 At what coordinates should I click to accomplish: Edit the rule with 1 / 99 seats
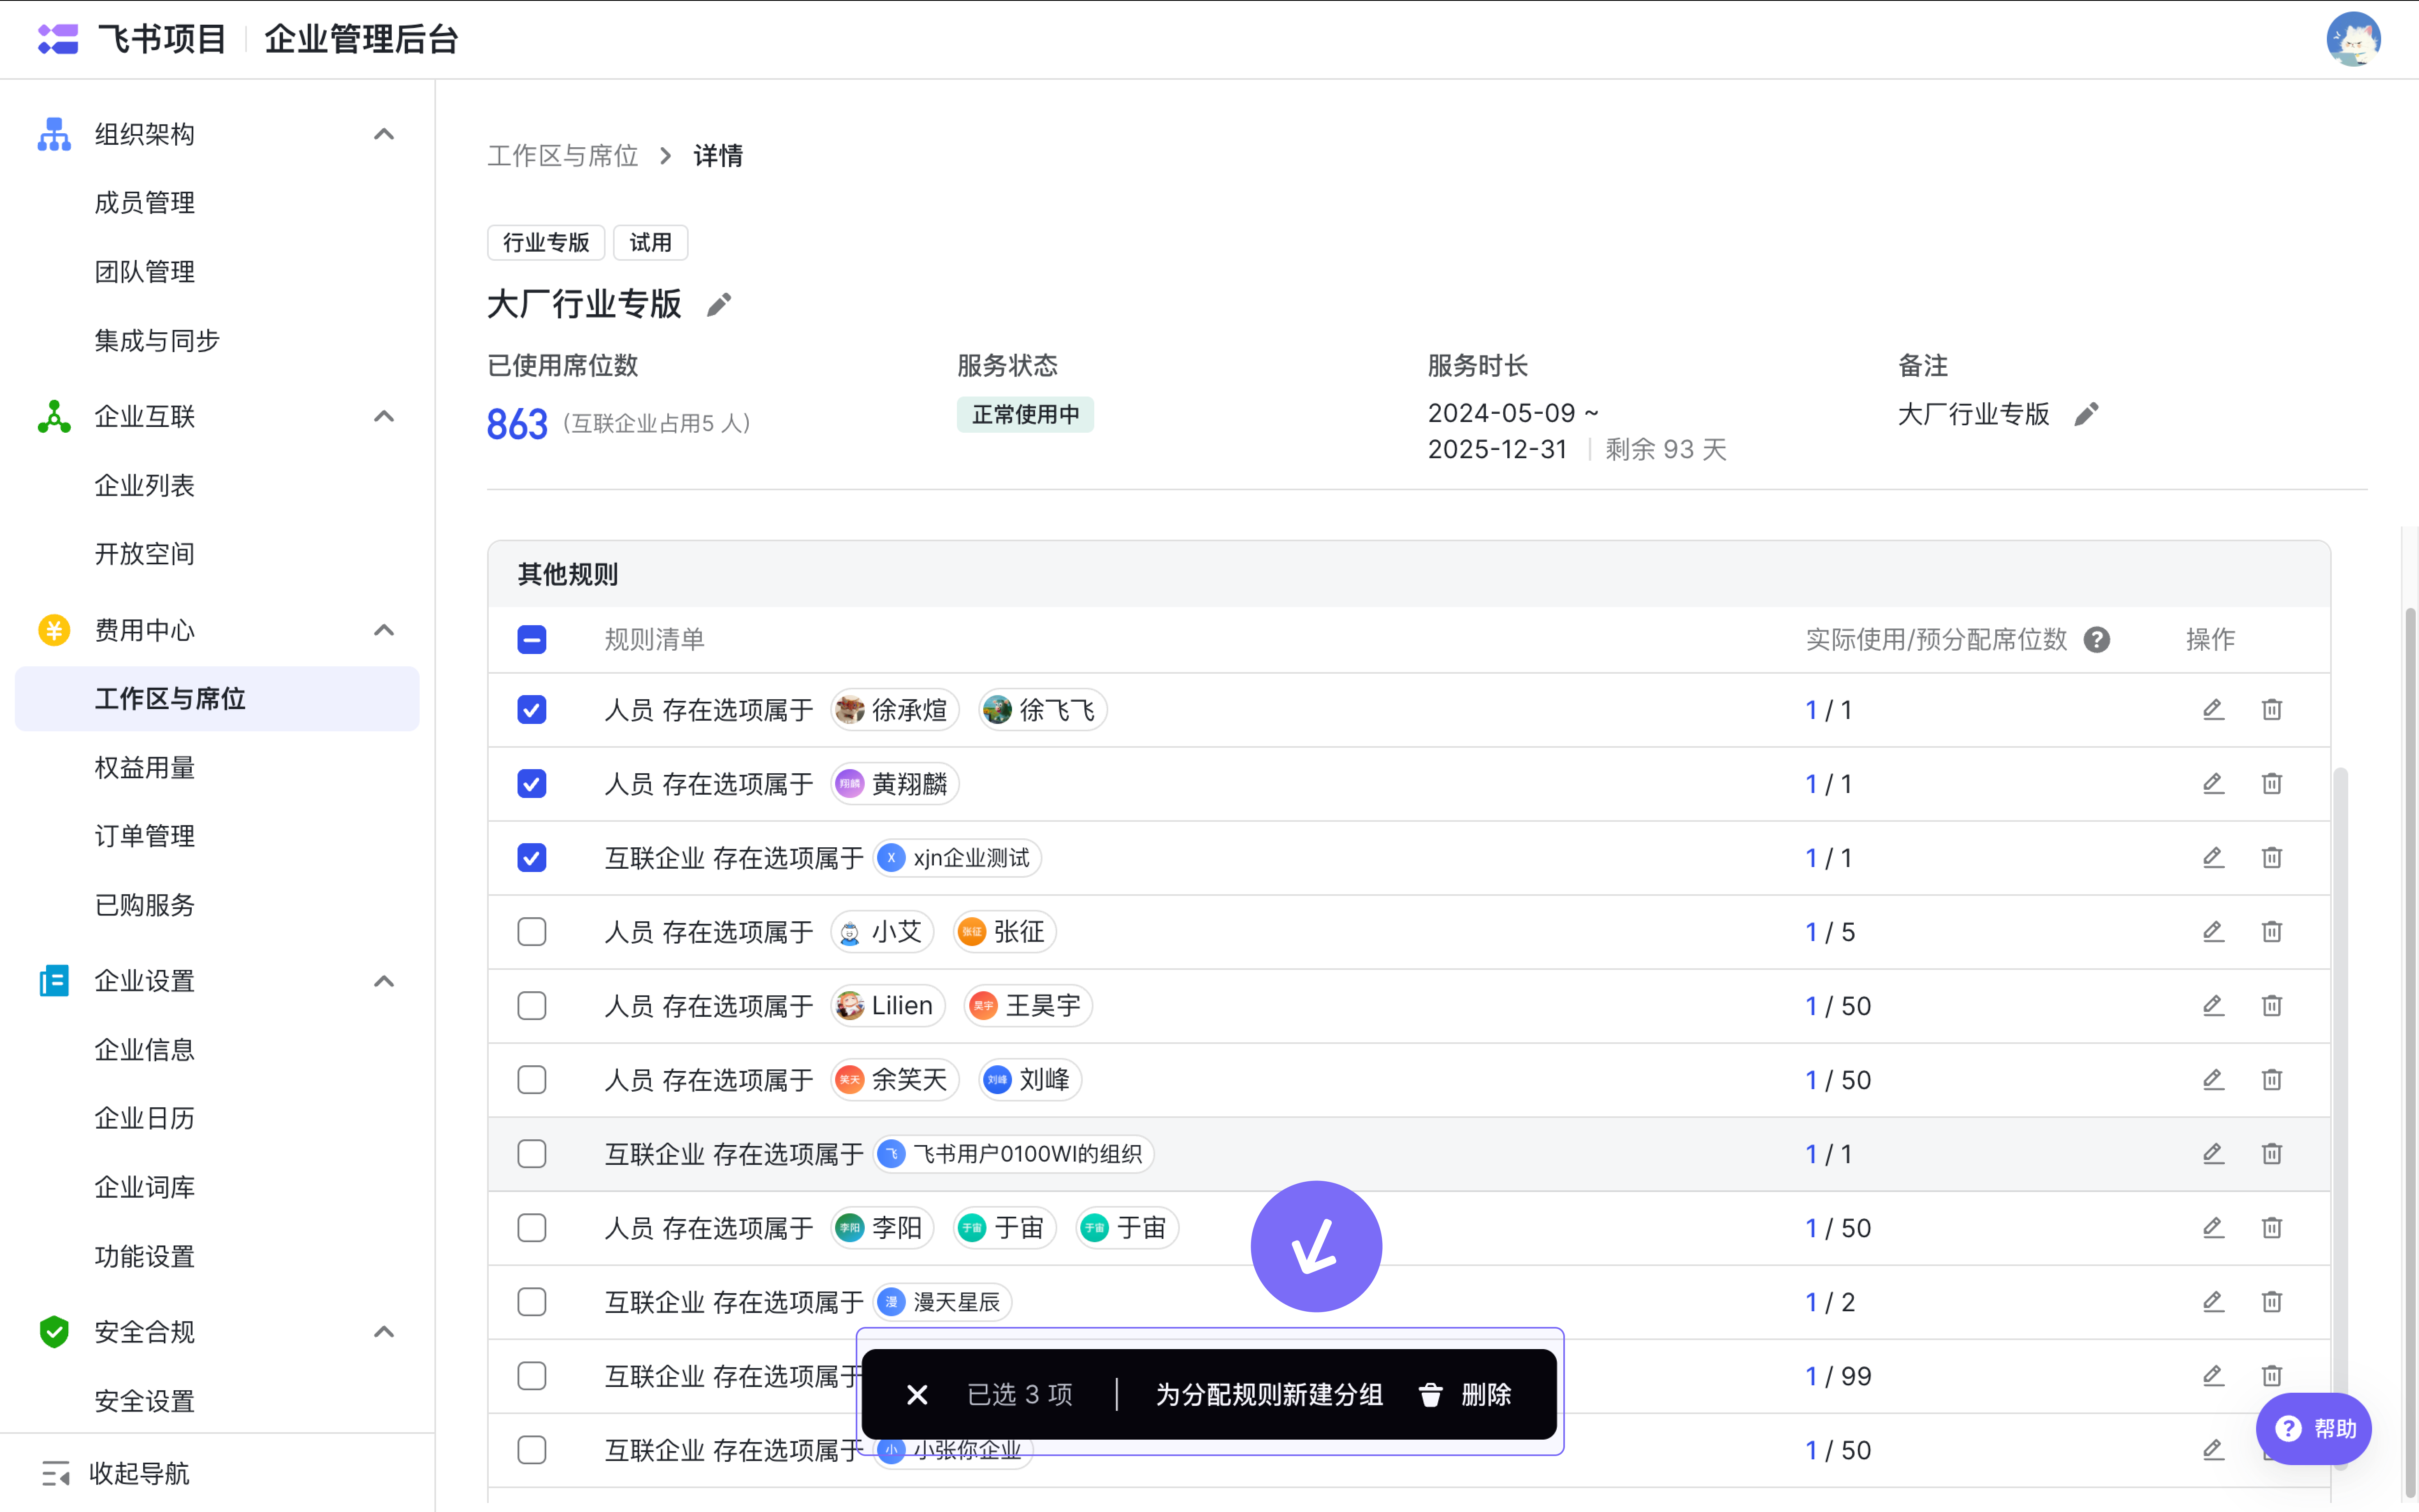tap(2213, 1376)
